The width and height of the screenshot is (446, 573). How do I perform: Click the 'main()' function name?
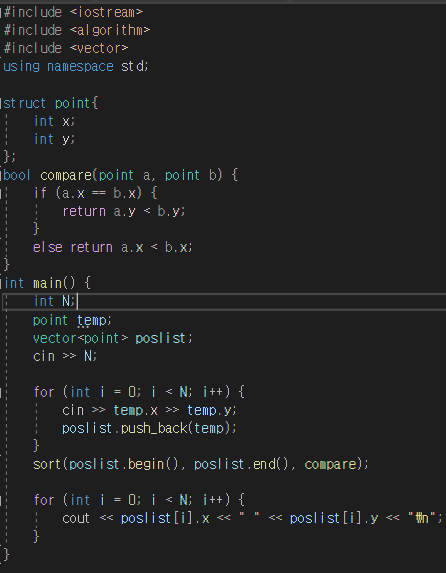coord(54,283)
